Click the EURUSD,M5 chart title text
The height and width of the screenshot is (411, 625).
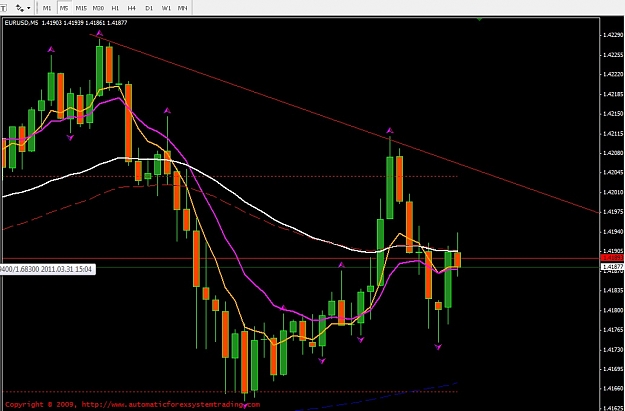coord(22,23)
